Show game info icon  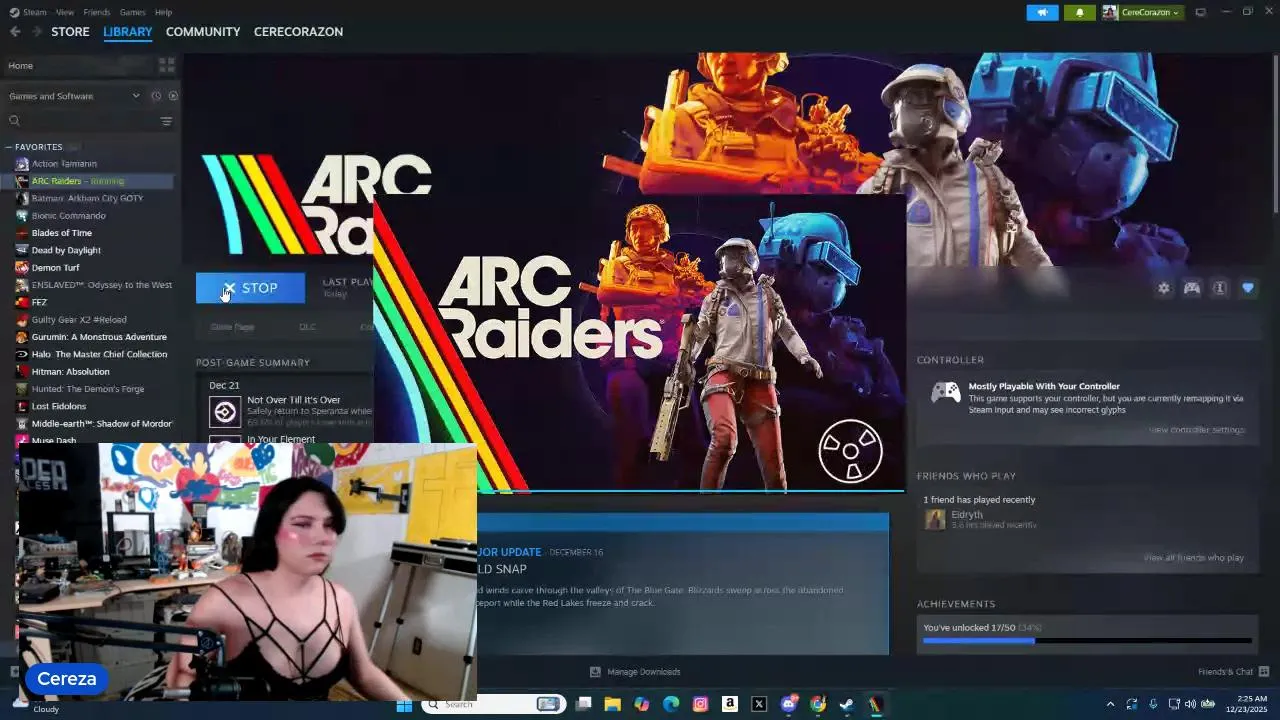1220,288
